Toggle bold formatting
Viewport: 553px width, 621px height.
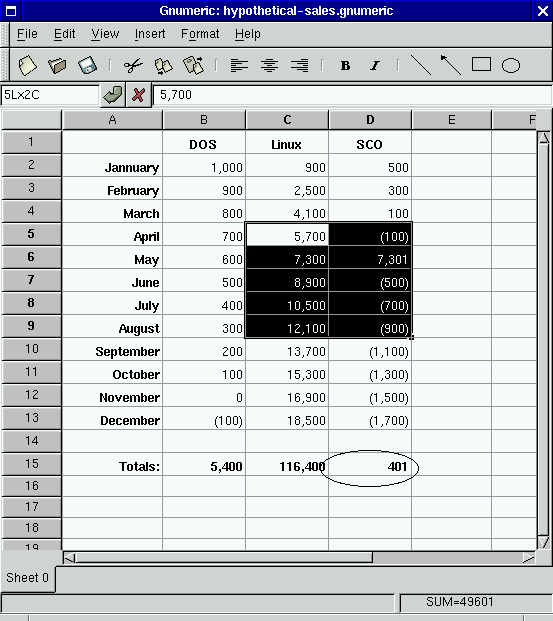[345, 66]
